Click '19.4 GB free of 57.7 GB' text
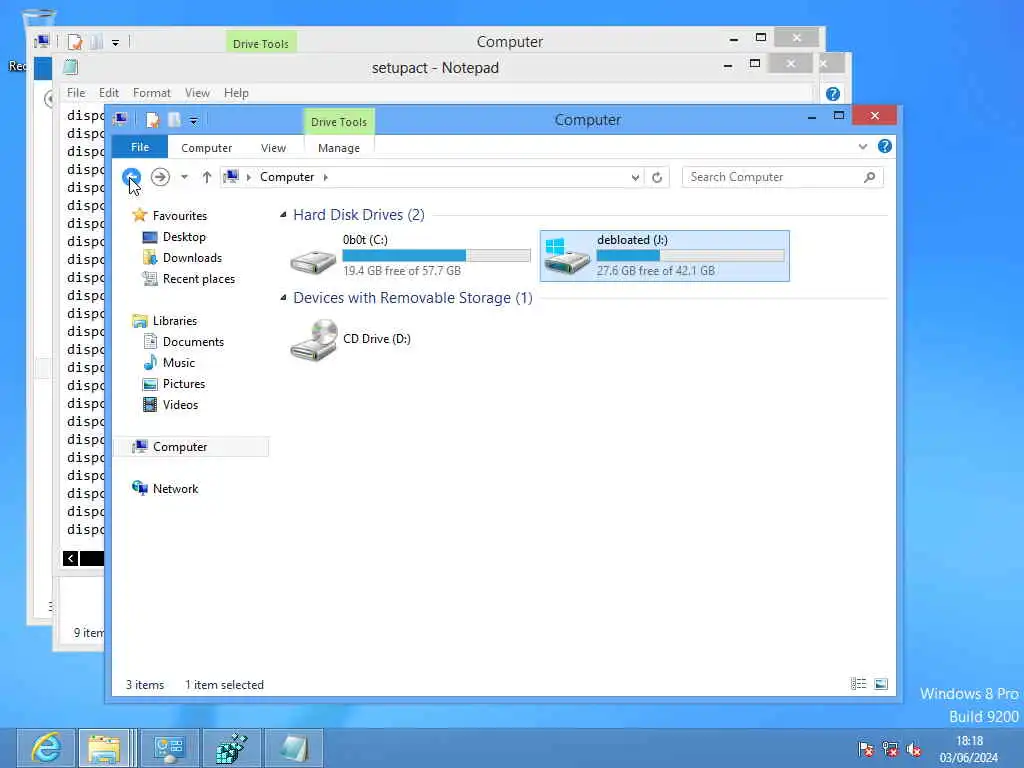This screenshot has width=1024, height=768. click(x=402, y=270)
